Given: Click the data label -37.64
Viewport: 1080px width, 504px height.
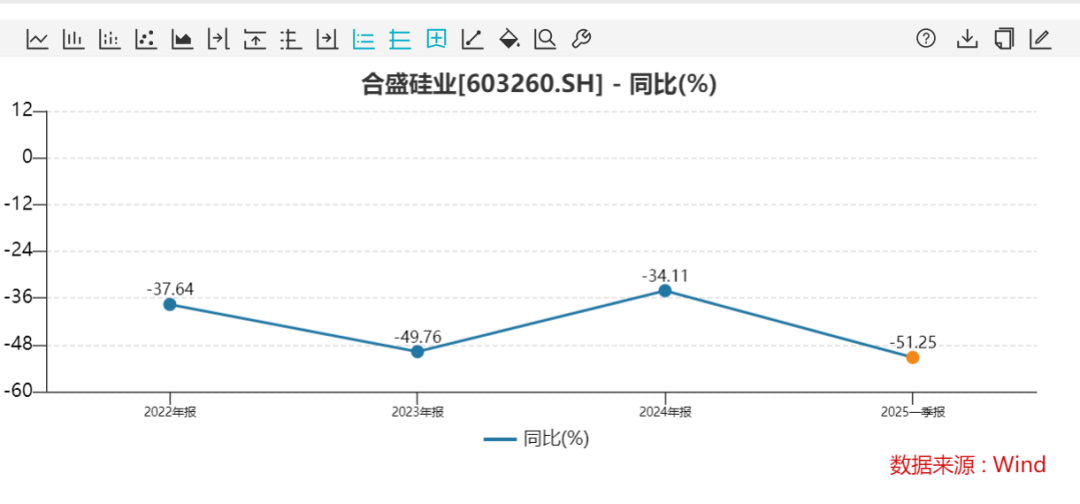Looking at the screenshot, I should (x=169, y=289).
